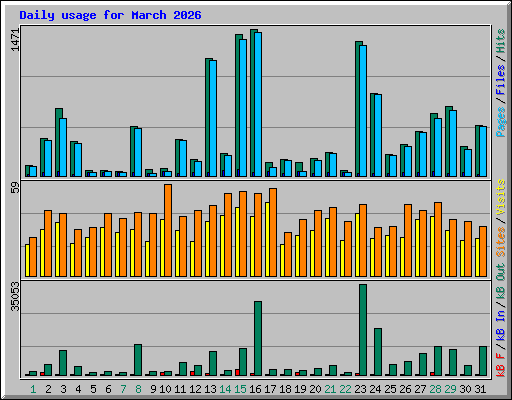The height and width of the screenshot is (400, 512).
Task: Select day 20 label on x-axis
Action: (x=315, y=389)
